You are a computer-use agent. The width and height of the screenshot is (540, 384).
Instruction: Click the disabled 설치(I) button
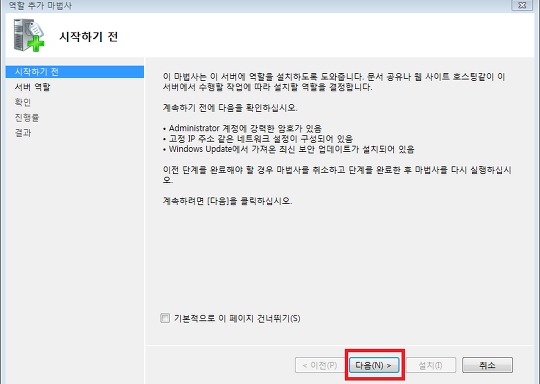[431, 365]
